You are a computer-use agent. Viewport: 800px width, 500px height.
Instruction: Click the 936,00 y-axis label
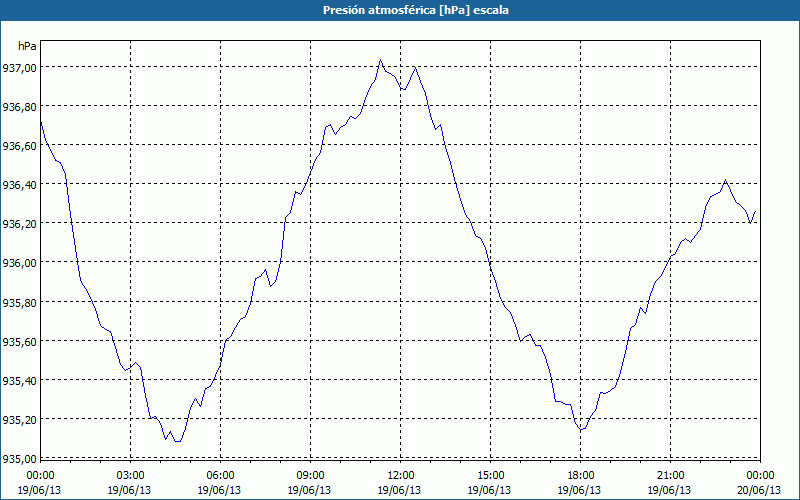(x=19, y=263)
